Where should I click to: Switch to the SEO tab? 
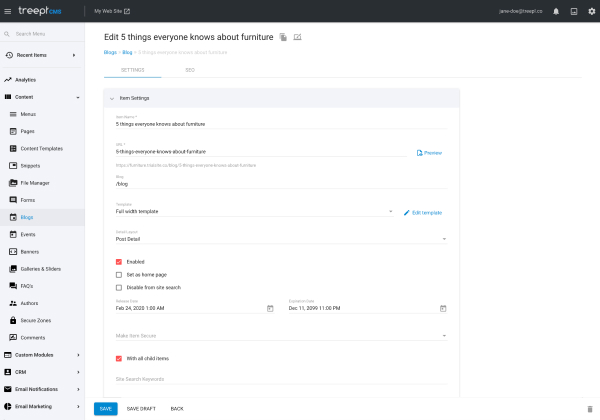click(x=190, y=70)
